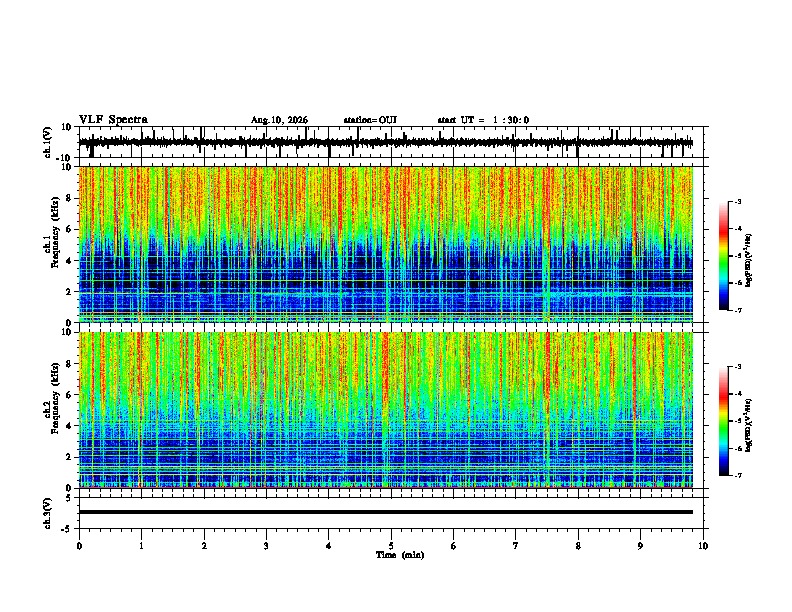Click the "-3" label on ch.1 color scale
The image size is (792, 612).
pyautogui.click(x=738, y=201)
